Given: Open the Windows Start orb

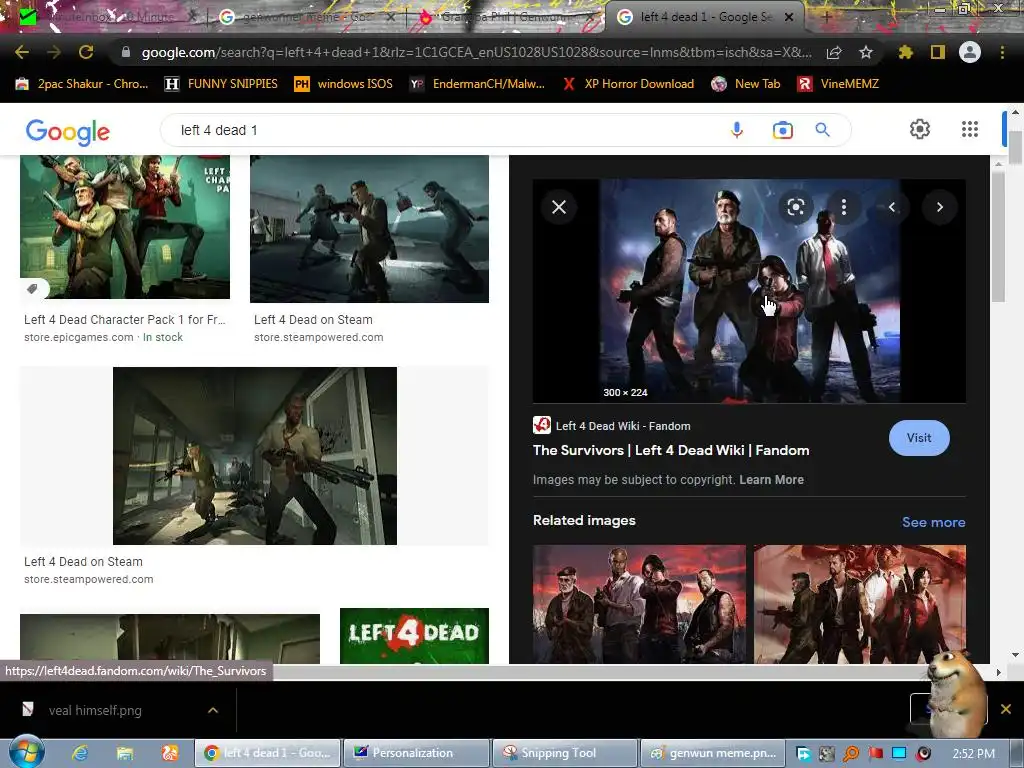Looking at the screenshot, I should [x=26, y=752].
